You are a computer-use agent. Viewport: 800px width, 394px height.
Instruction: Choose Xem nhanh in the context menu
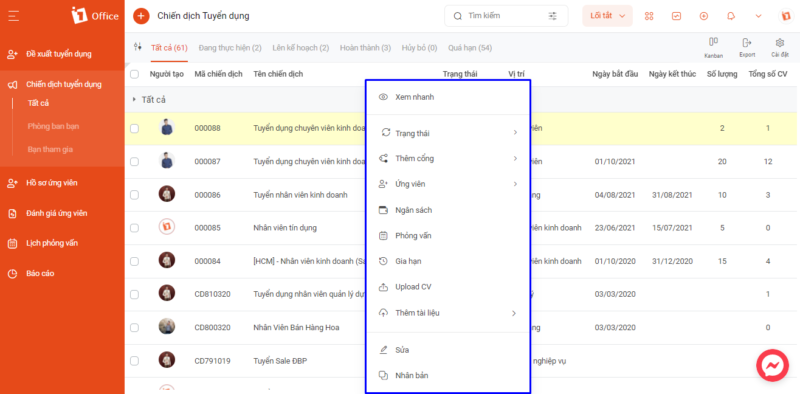(x=448, y=97)
